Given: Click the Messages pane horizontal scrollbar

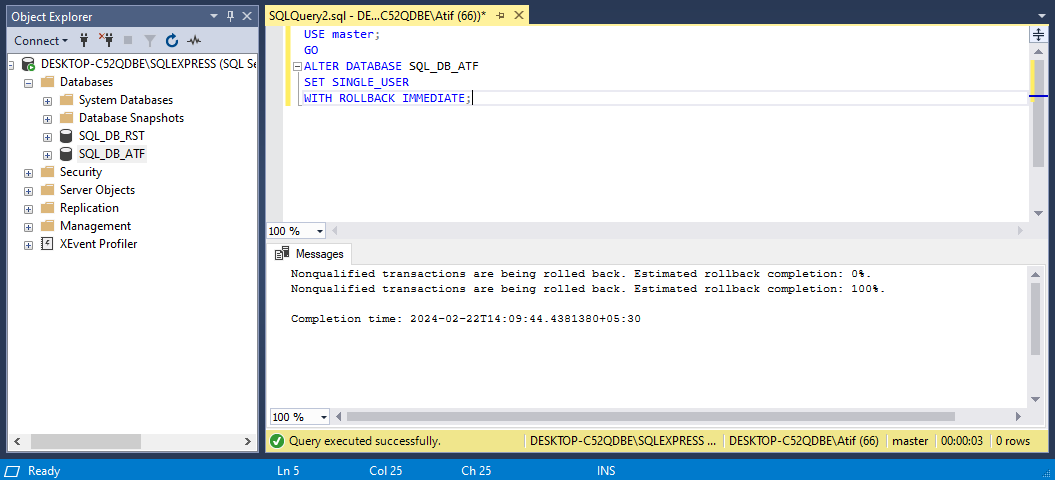Looking at the screenshot, I should click(650, 417).
